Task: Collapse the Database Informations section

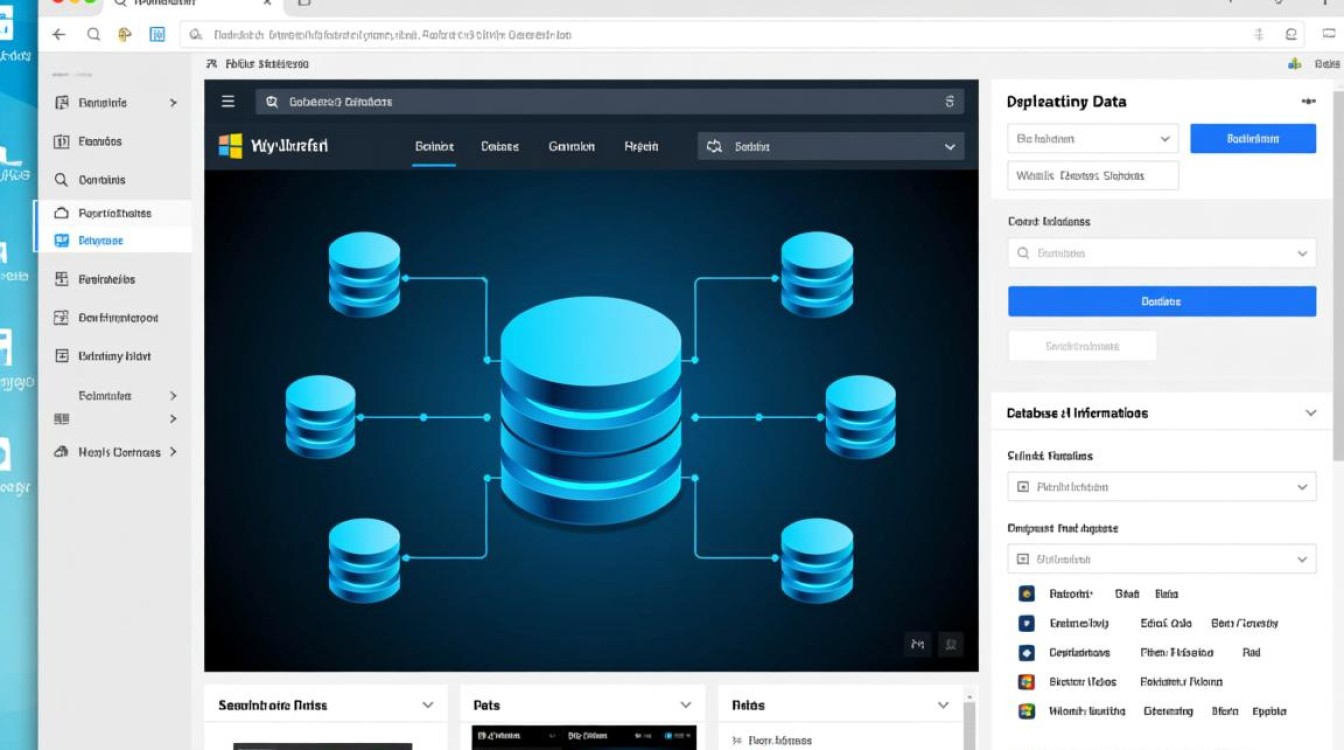Action: [1310, 413]
